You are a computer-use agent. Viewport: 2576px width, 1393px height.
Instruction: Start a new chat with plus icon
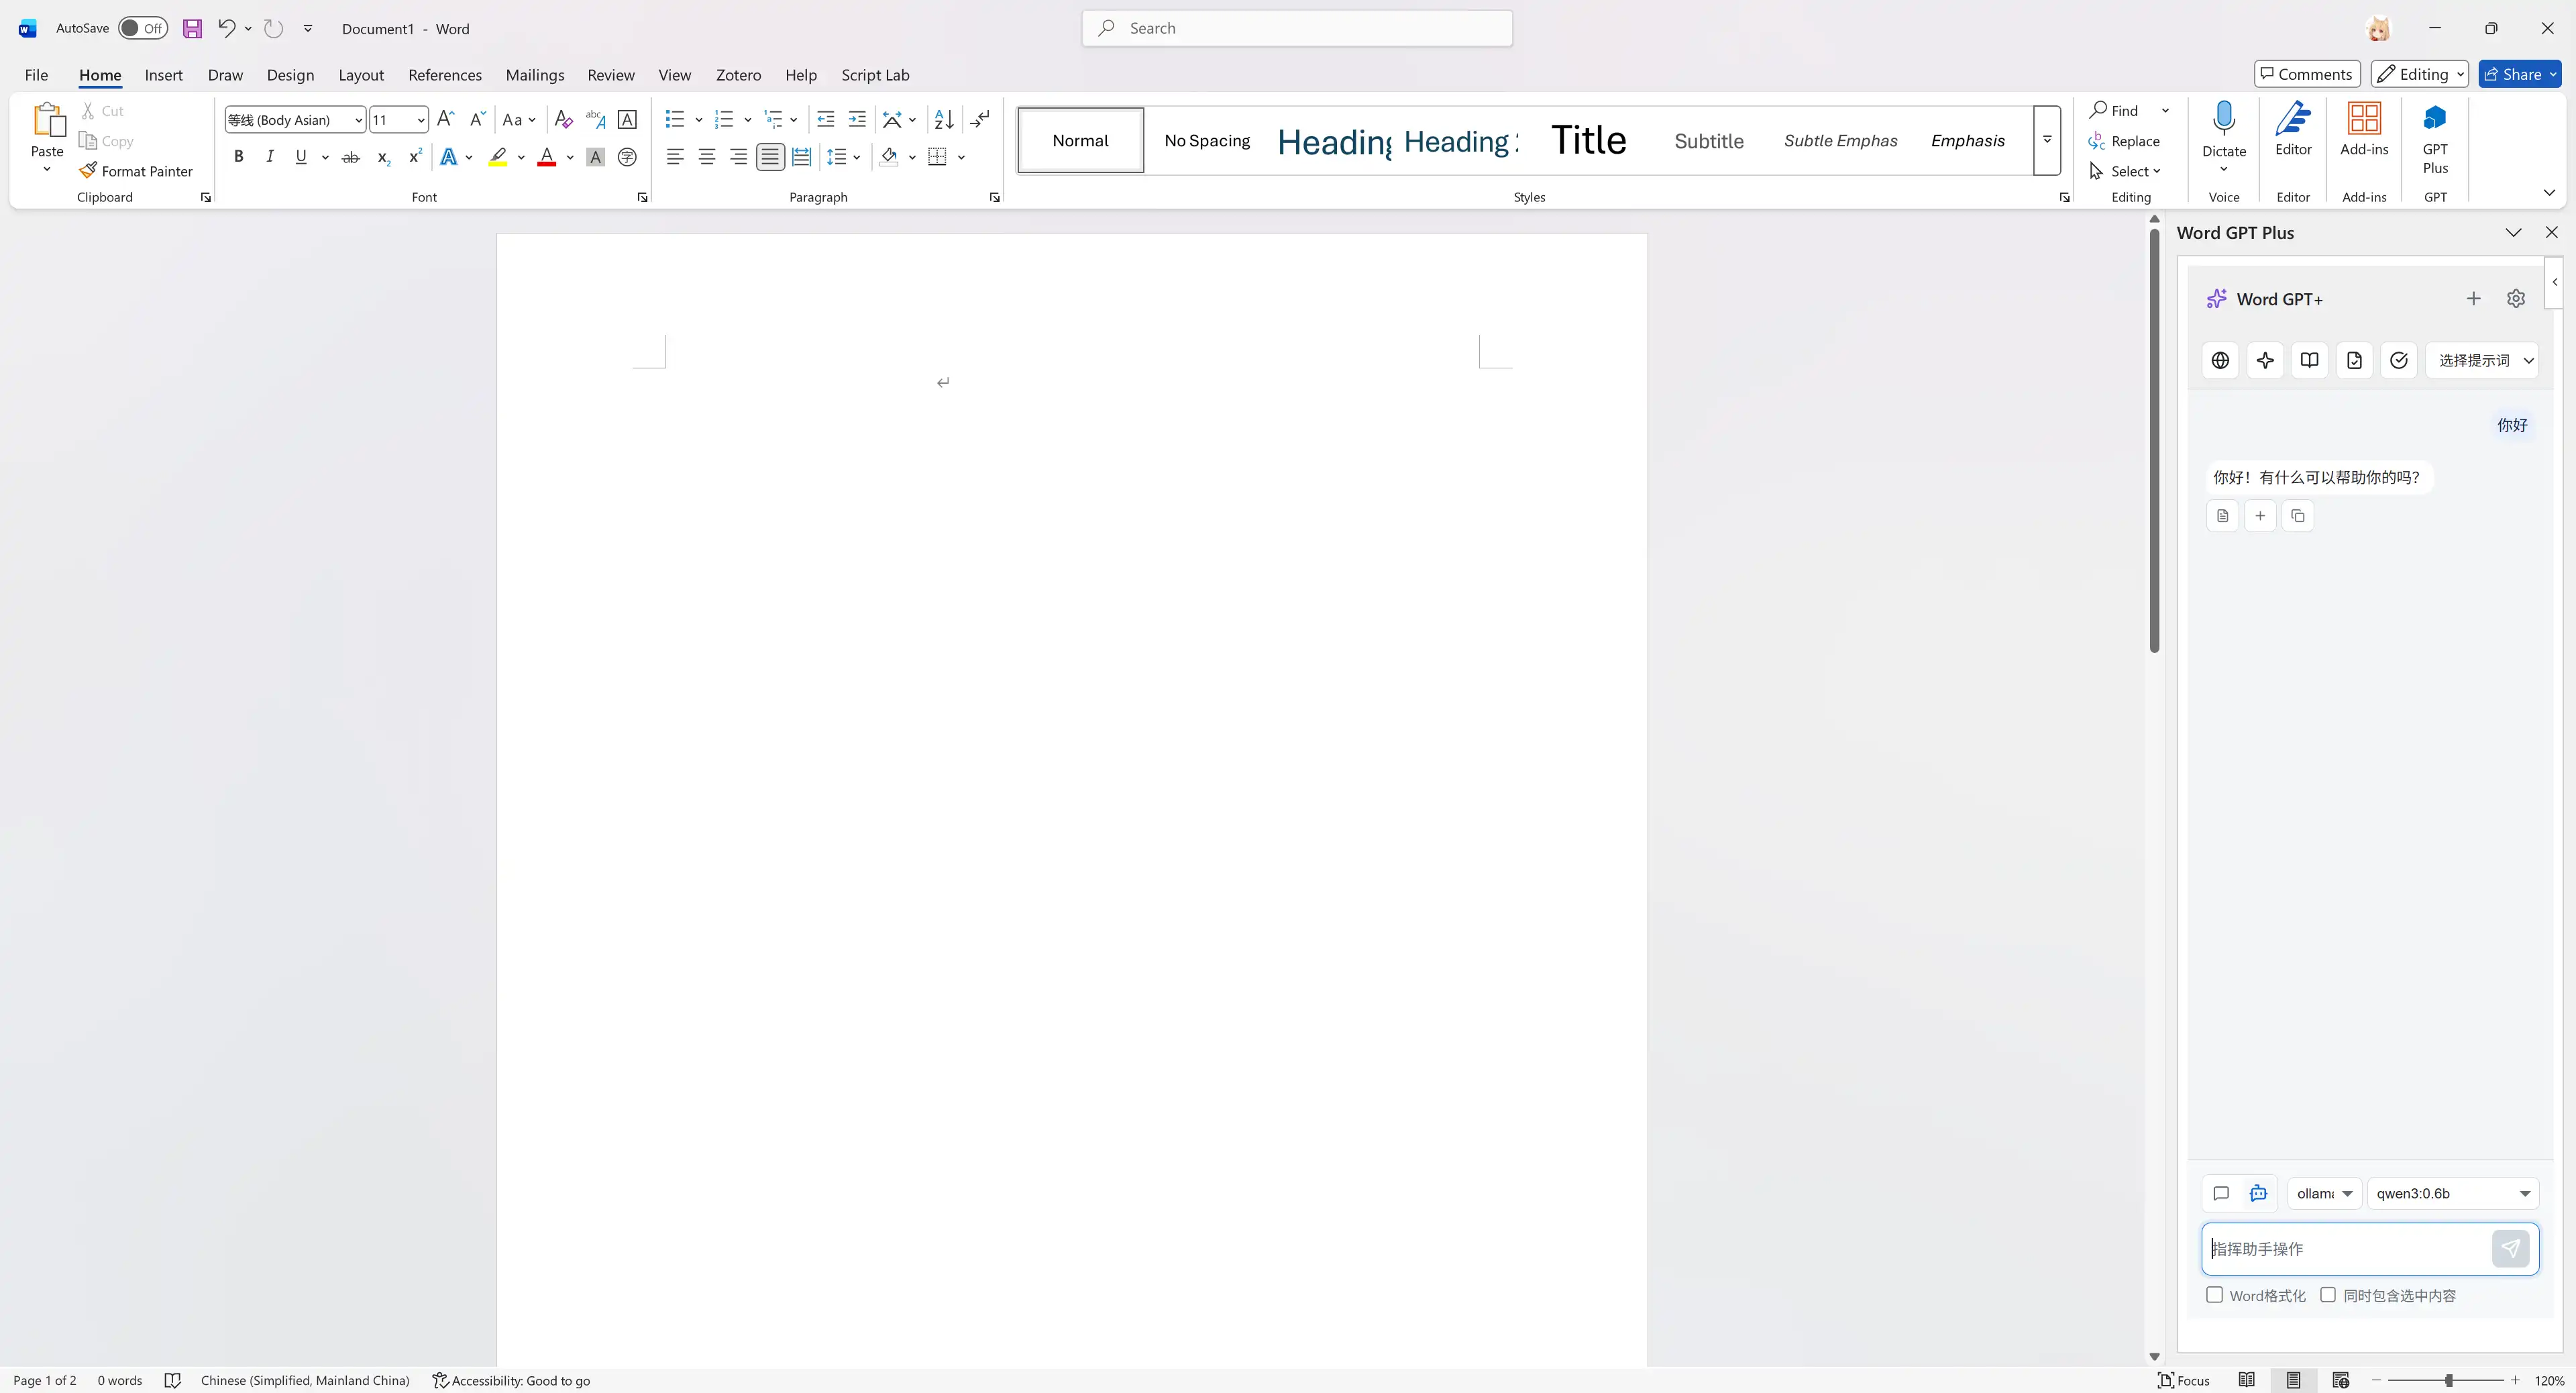(x=2473, y=299)
